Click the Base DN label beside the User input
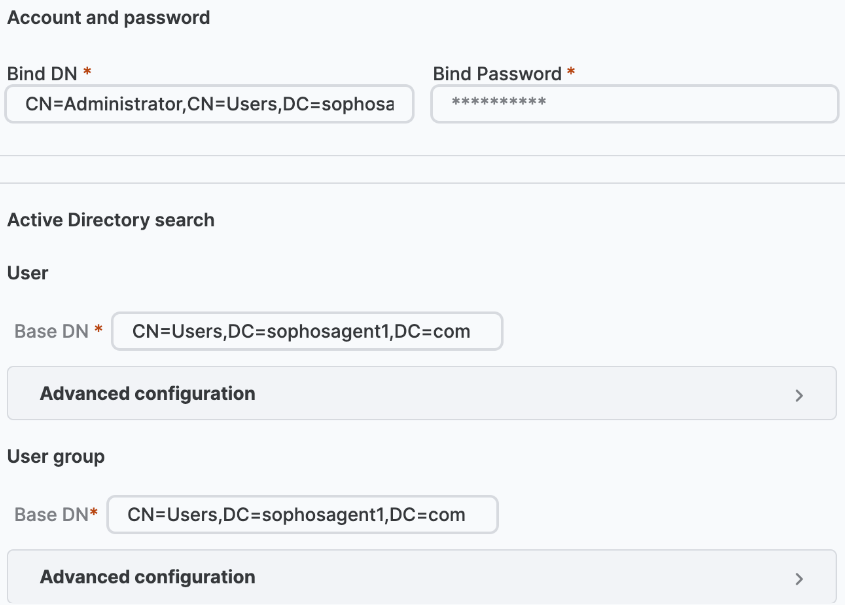 pyautogui.click(x=49, y=331)
